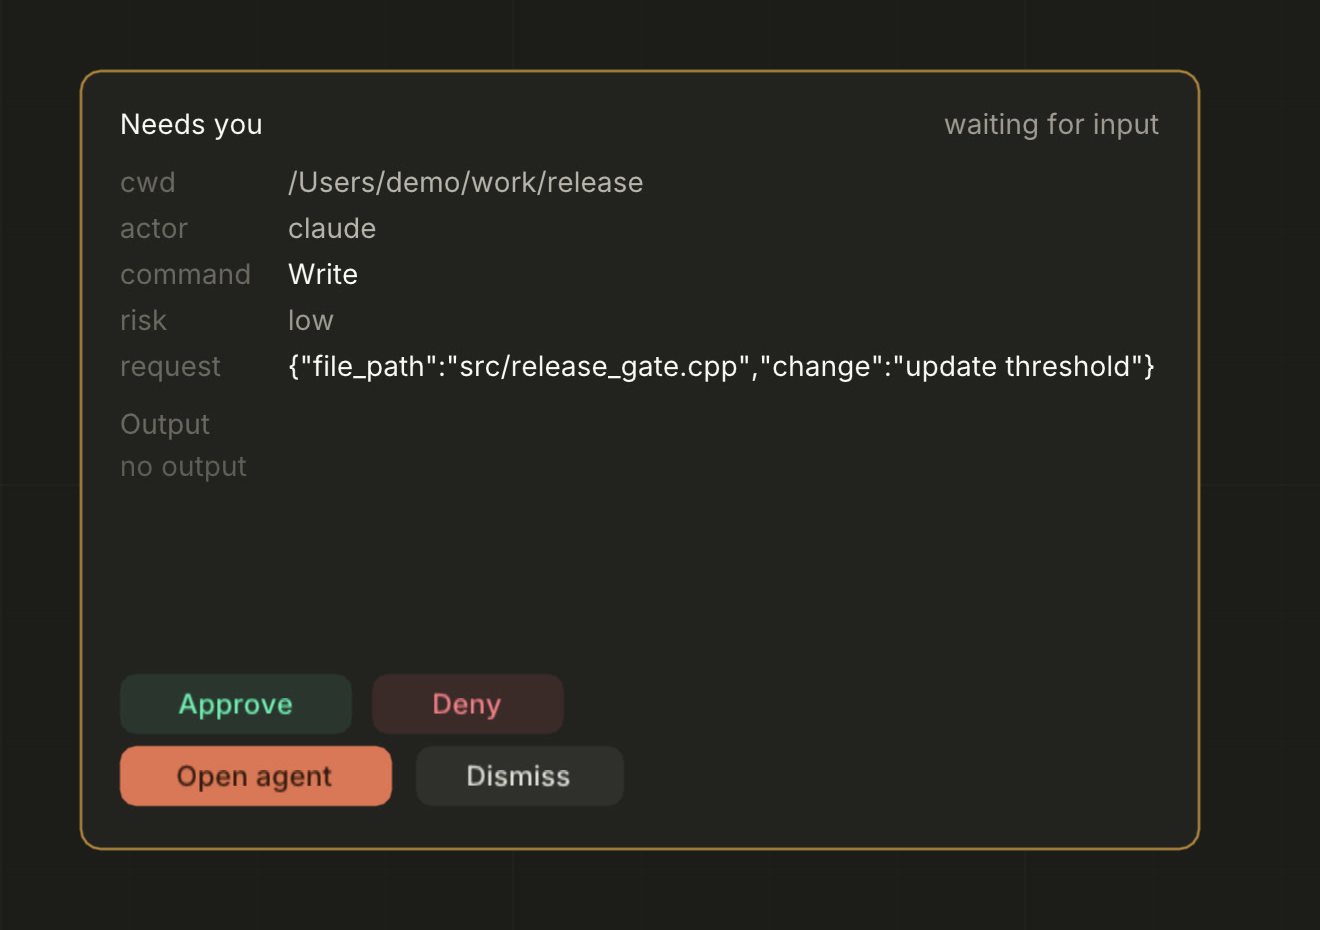Click the 'actor' field label

pyautogui.click(x=154, y=228)
